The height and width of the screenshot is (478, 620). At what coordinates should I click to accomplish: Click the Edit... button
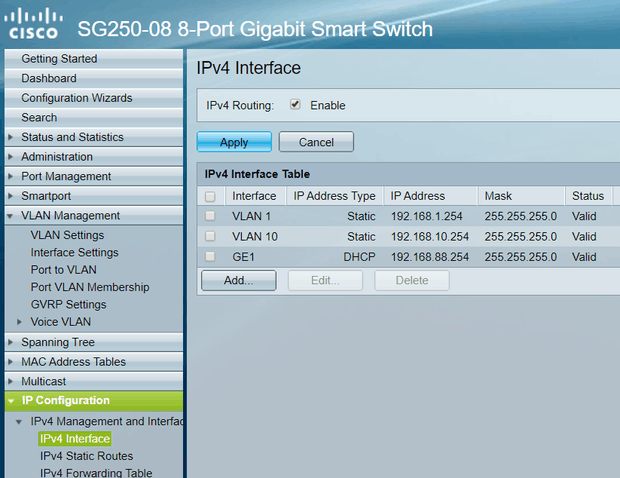pos(325,280)
